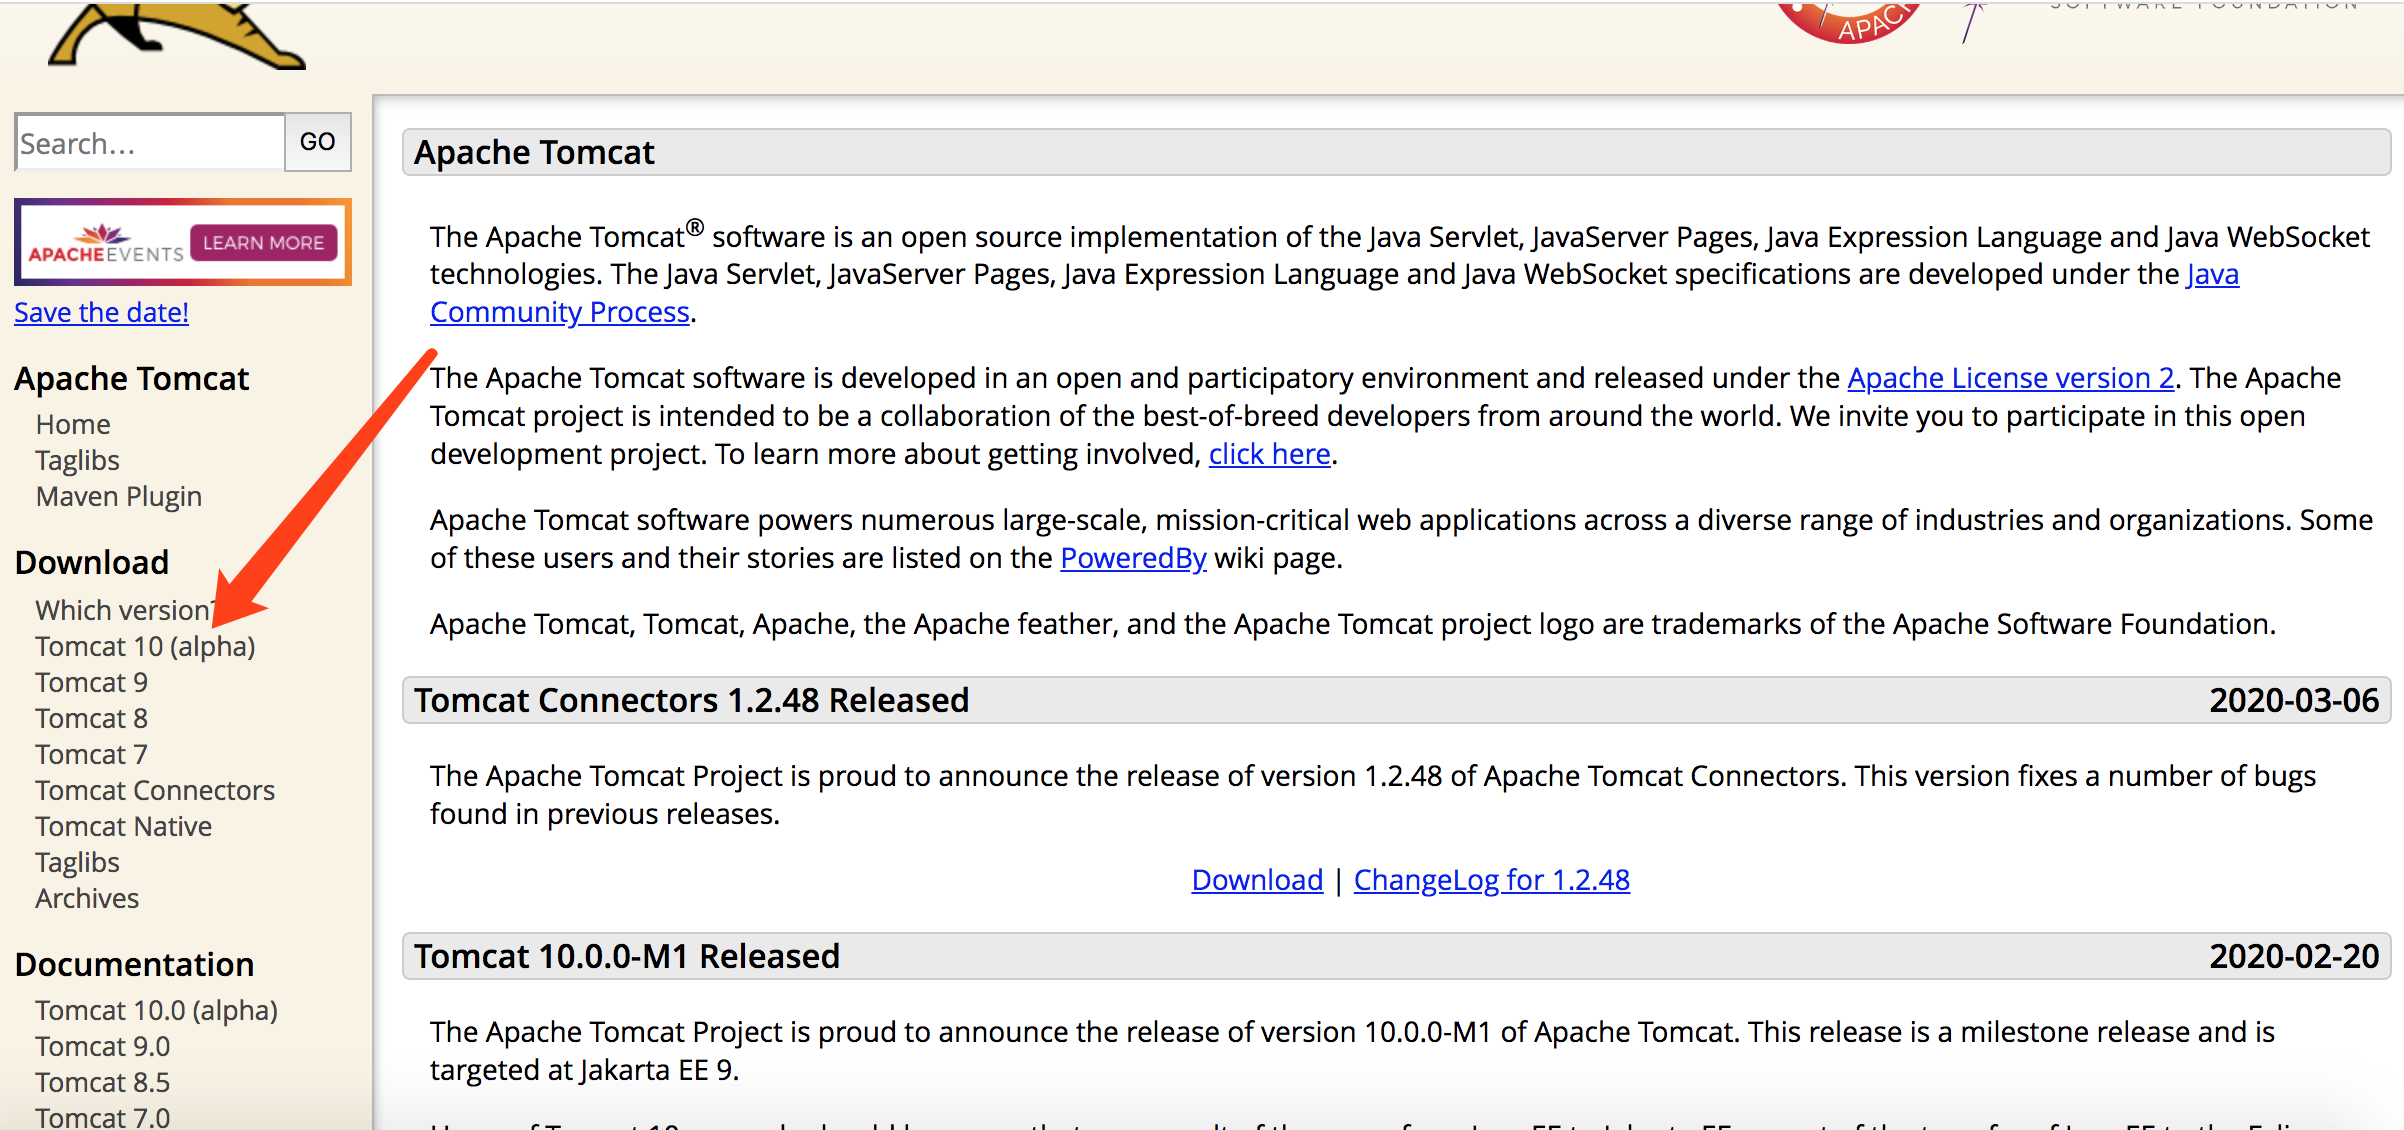Open the Tomcat Native page
Viewport: 2404px width, 1130px height.
pyautogui.click(x=123, y=825)
